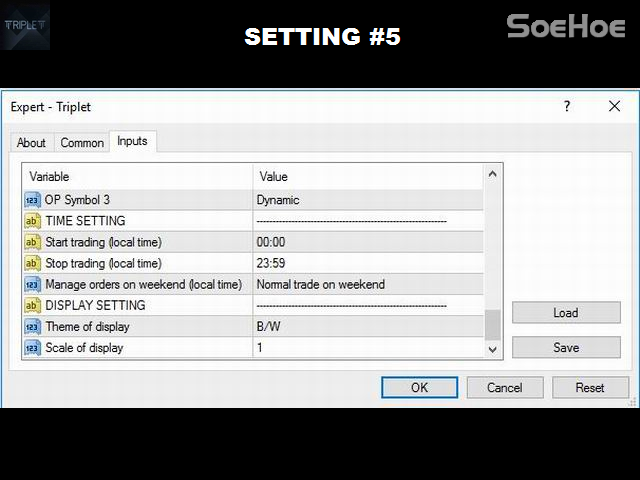Click the icon beside Start trading row
Image resolution: width=640 pixels, height=480 pixels.
tap(32, 242)
